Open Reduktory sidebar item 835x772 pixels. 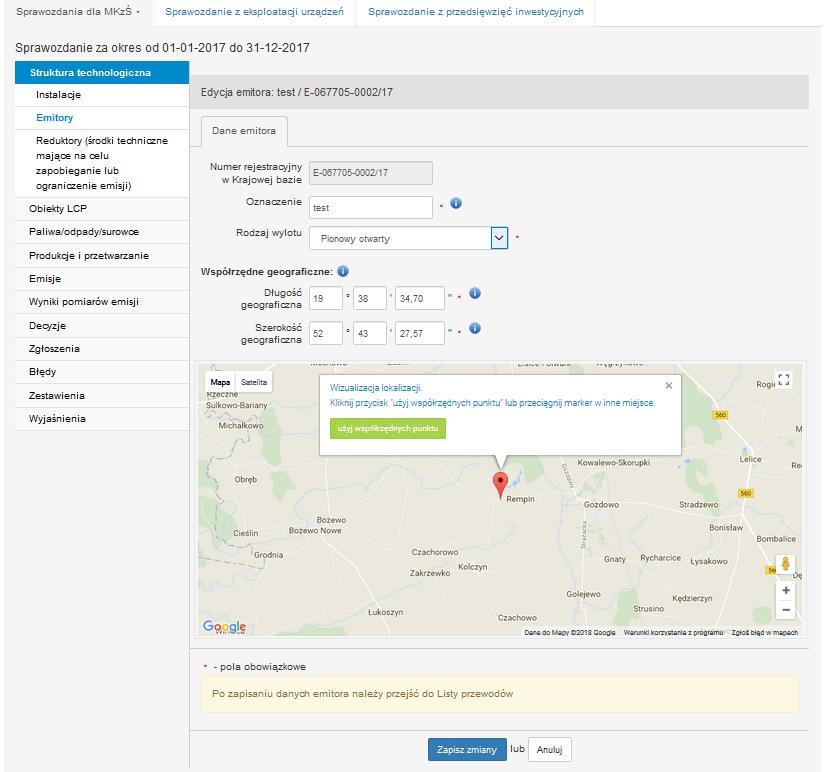click(x=102, y=163)
